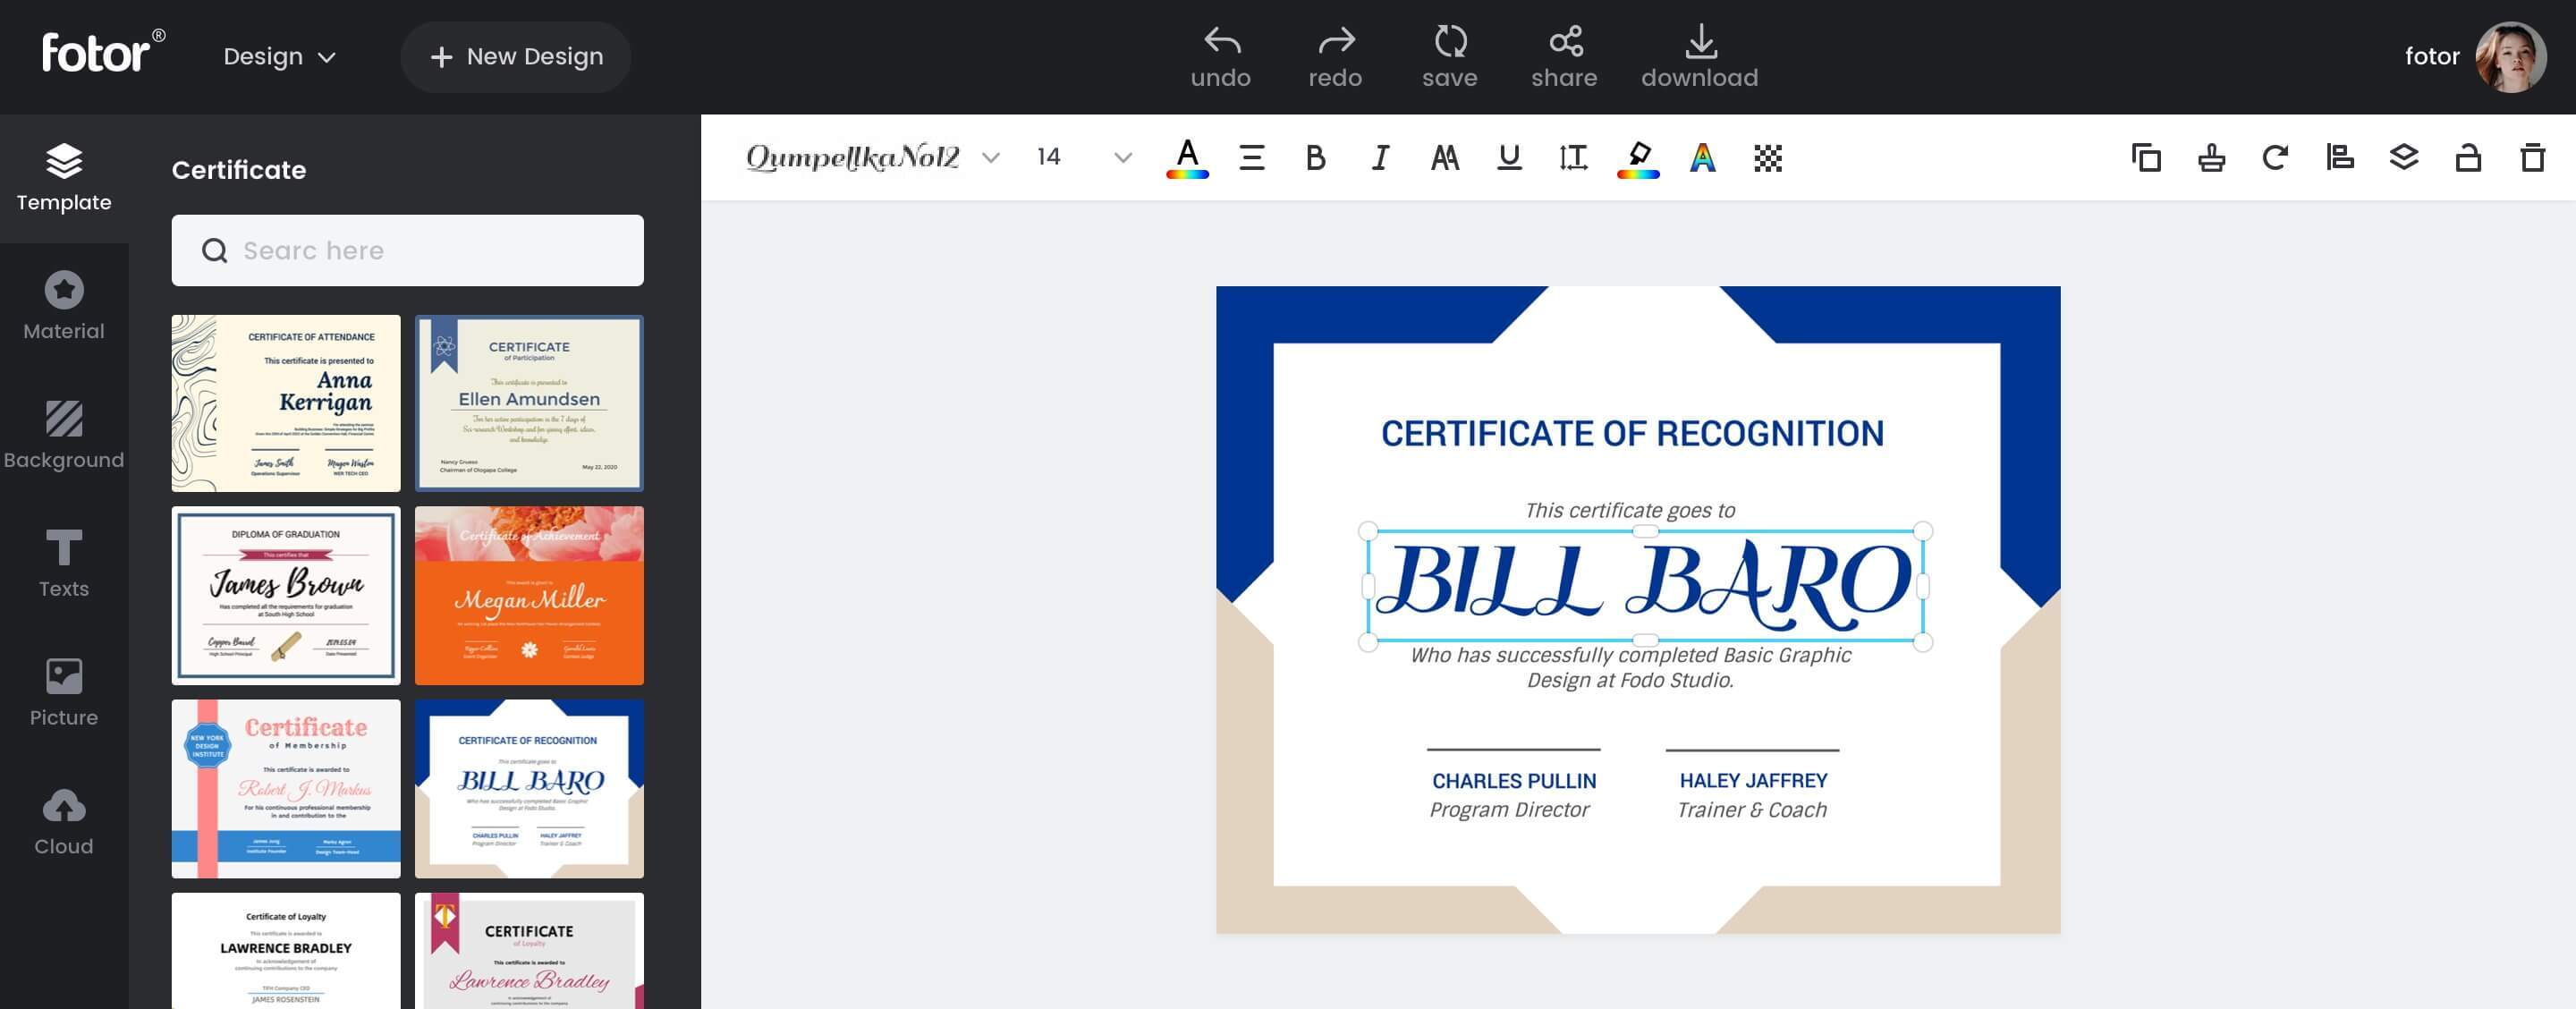Click the layer arrange icon
The height and width of the screenshot is (1009, 2576).
2402,157
